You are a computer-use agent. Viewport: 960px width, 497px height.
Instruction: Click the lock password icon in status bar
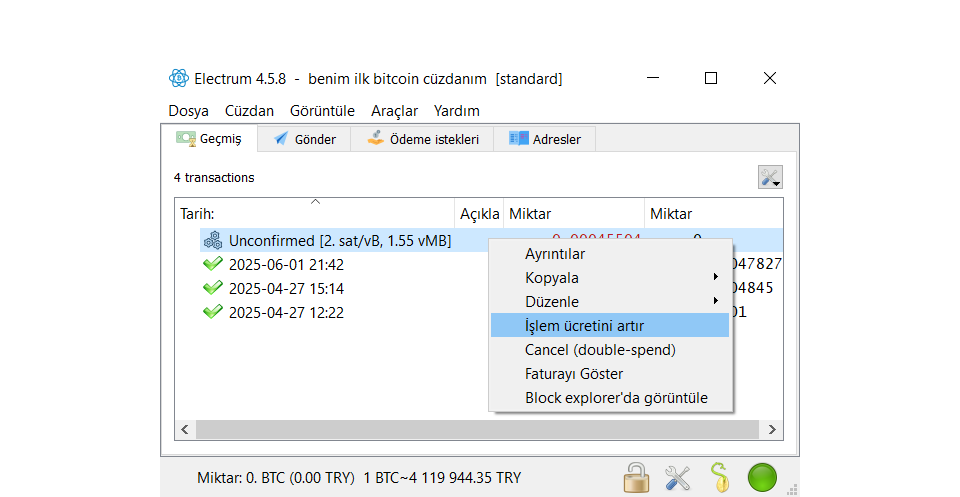point(635,477)
